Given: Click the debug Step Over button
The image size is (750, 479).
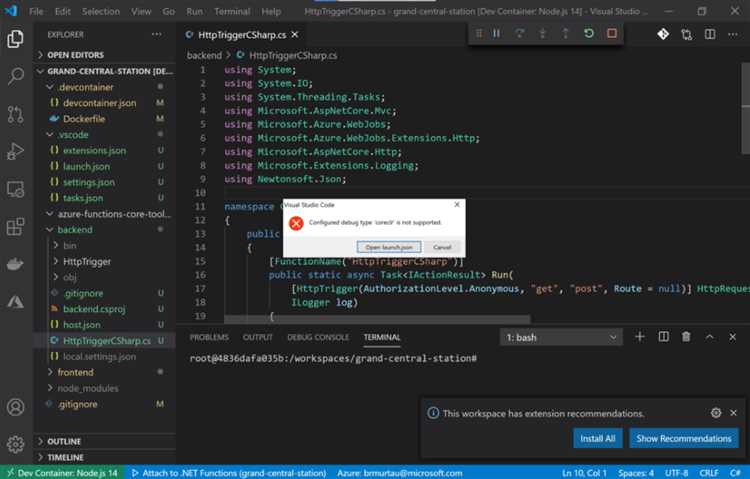Looking at the screenshot, I should (x=519, y=33).
